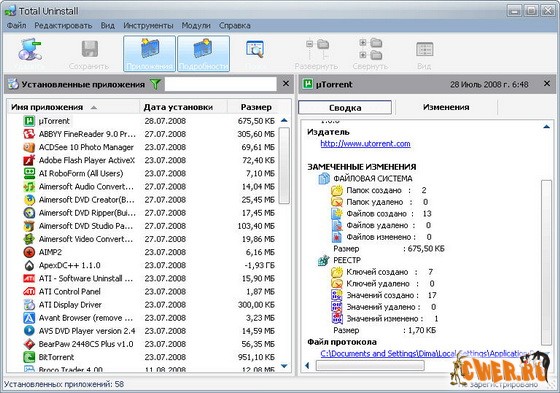
Task: Select the AIMP2 application icon
Action: (29, 252)
